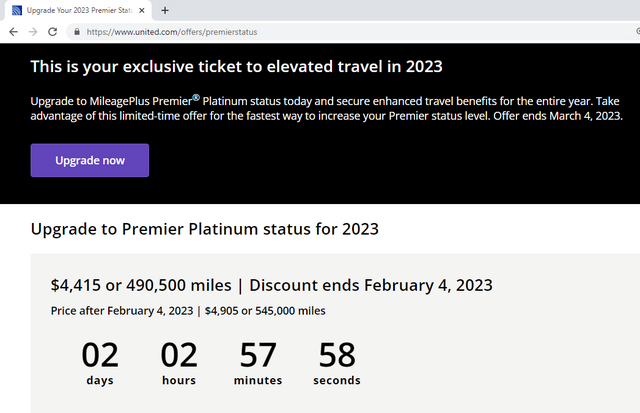Screen dimensions: 640x413
Task: Click the Discount ends February 4, 2023 text
Action: [x=371, y=285]
